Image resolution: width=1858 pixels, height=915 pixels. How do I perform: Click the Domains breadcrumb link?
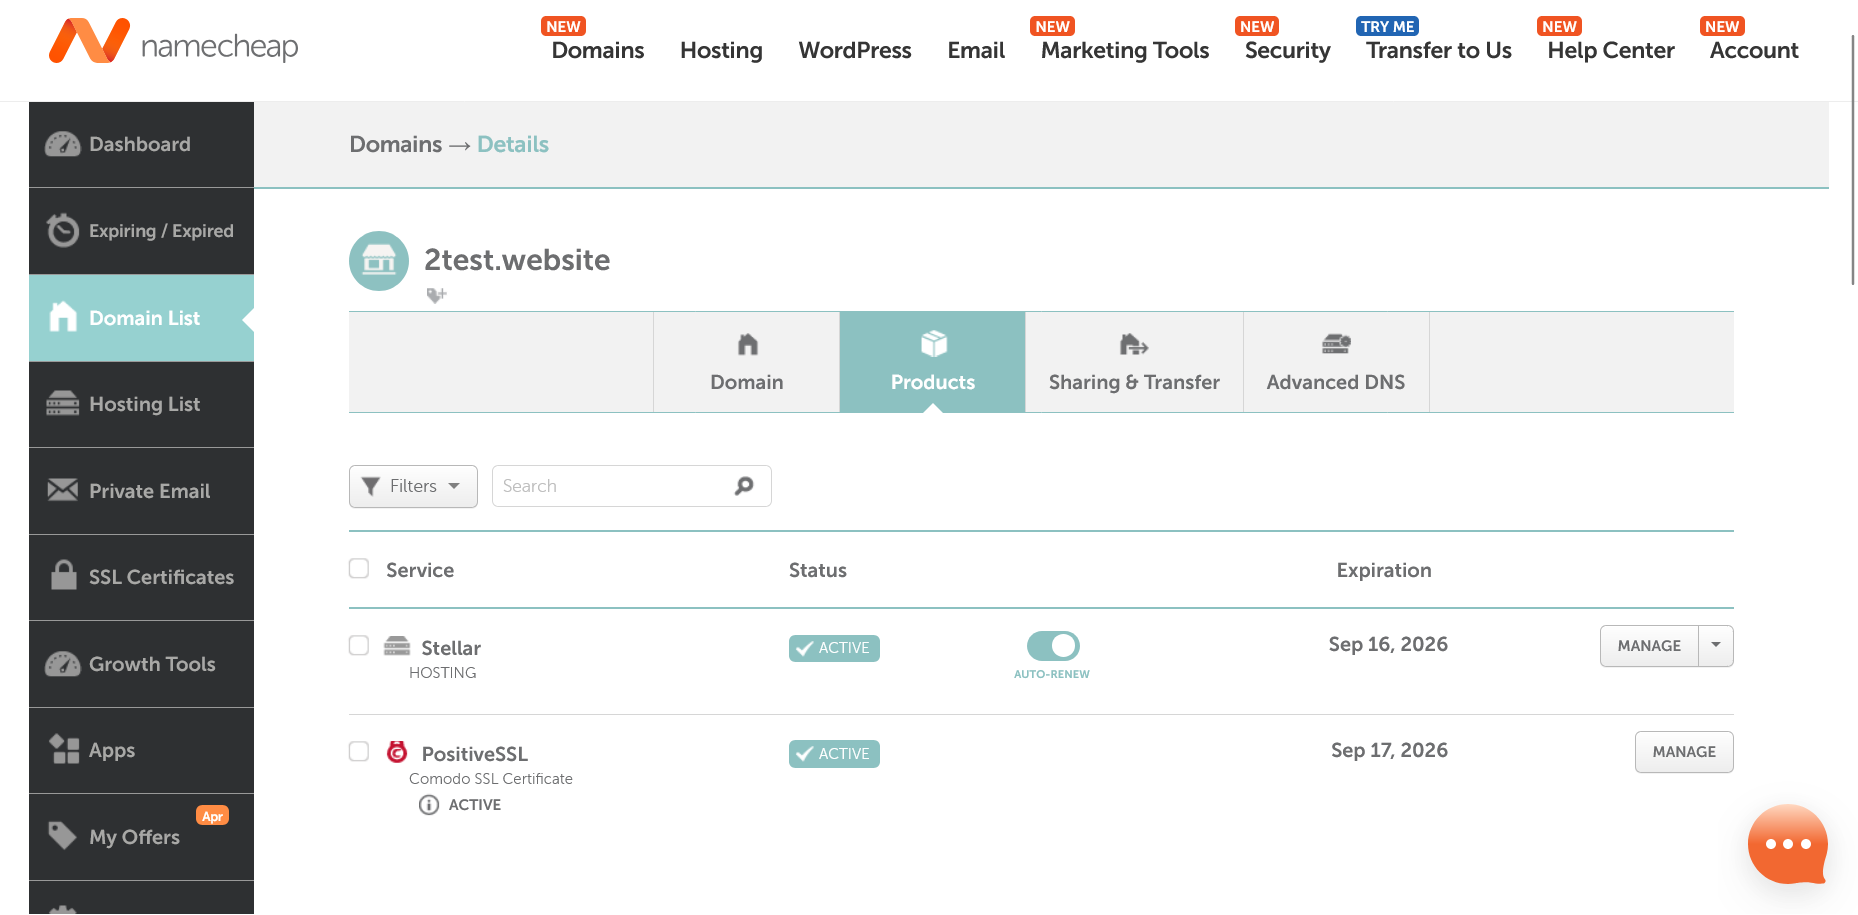coord(396,144)
